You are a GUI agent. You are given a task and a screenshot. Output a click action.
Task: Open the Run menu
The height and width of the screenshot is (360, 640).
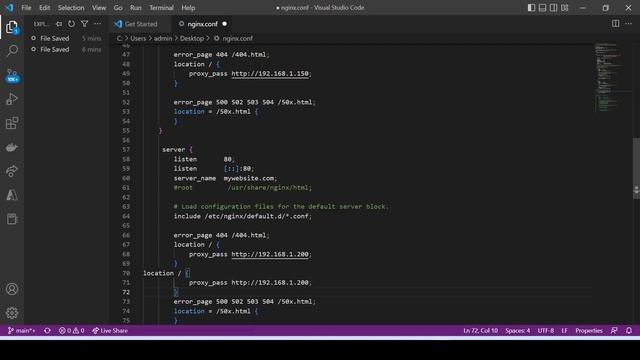click(x=136, y=8)
